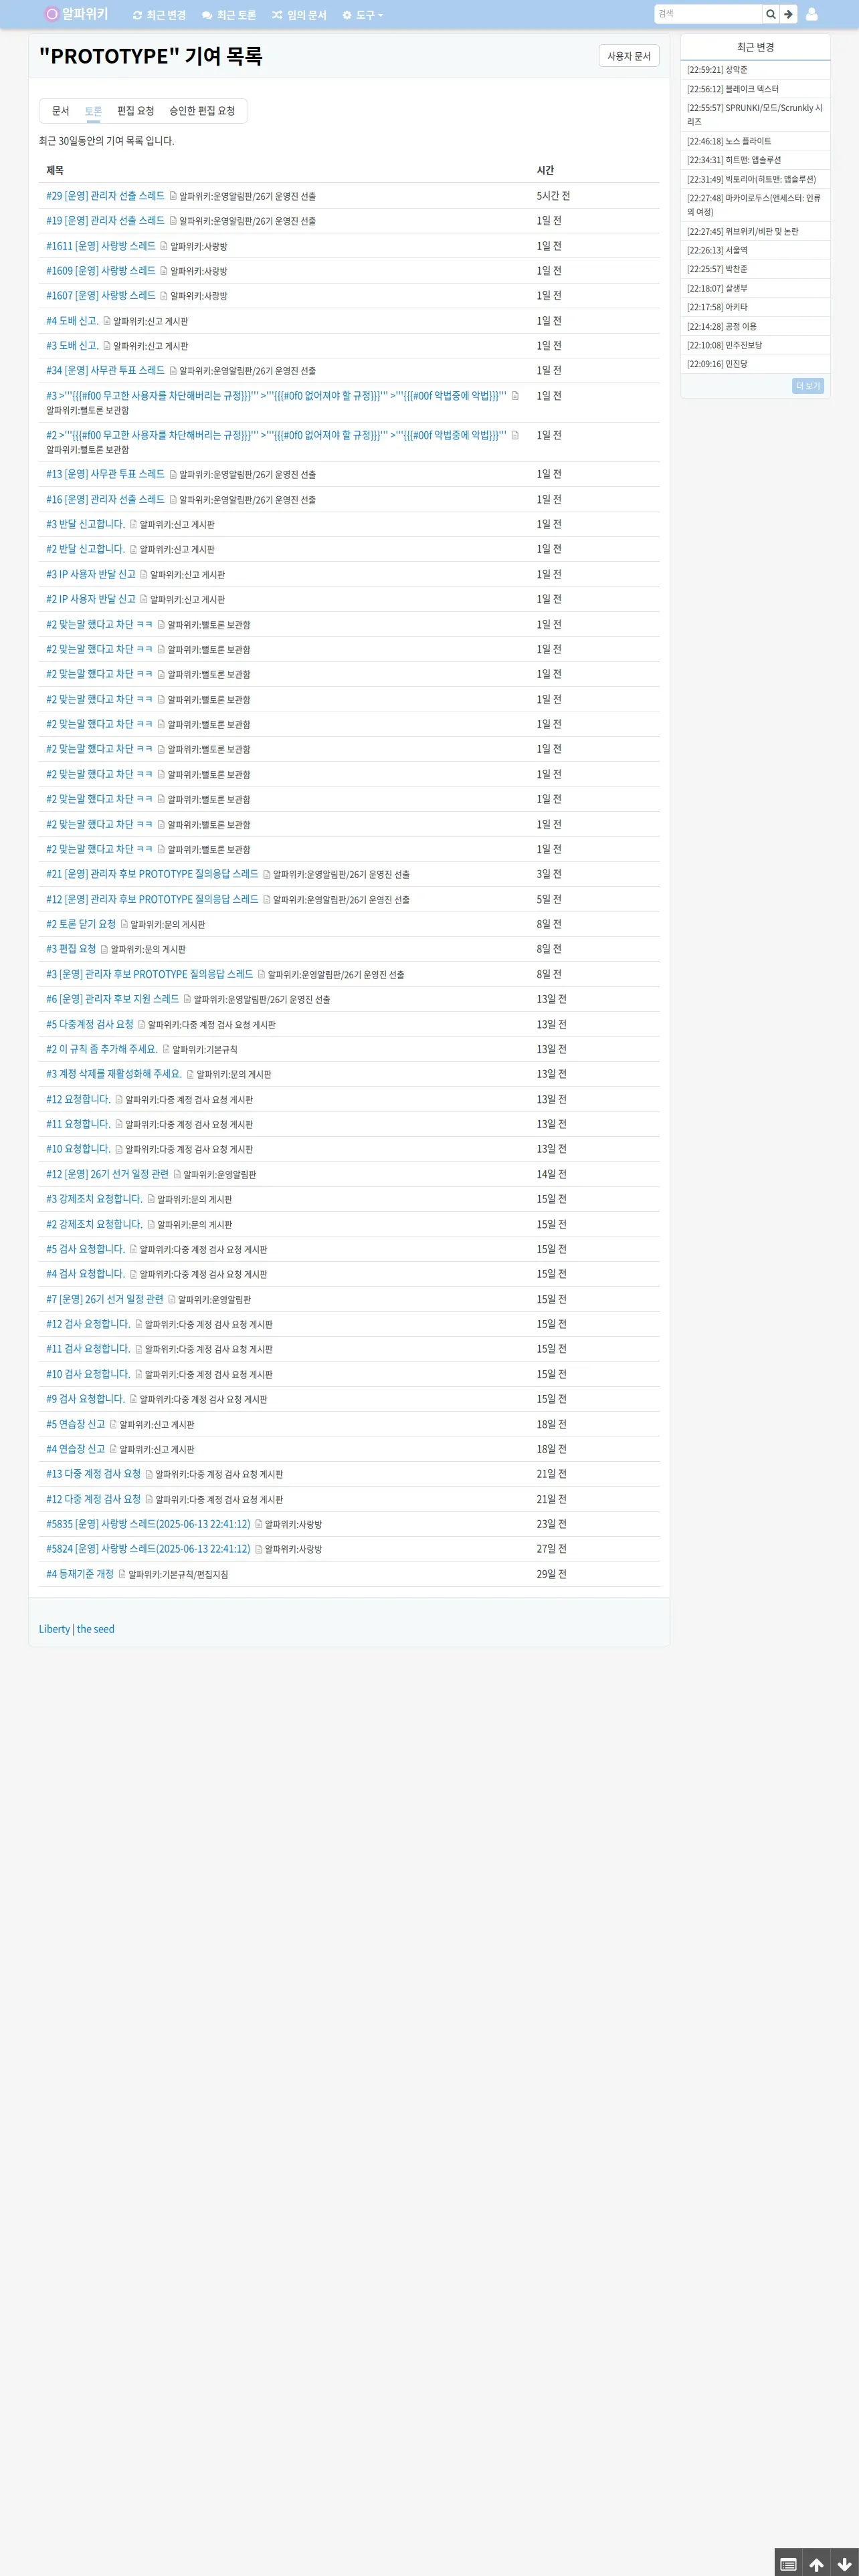
Task: Open #29 [운영] 관리자 선출 스레드
Action: point(105,196)
